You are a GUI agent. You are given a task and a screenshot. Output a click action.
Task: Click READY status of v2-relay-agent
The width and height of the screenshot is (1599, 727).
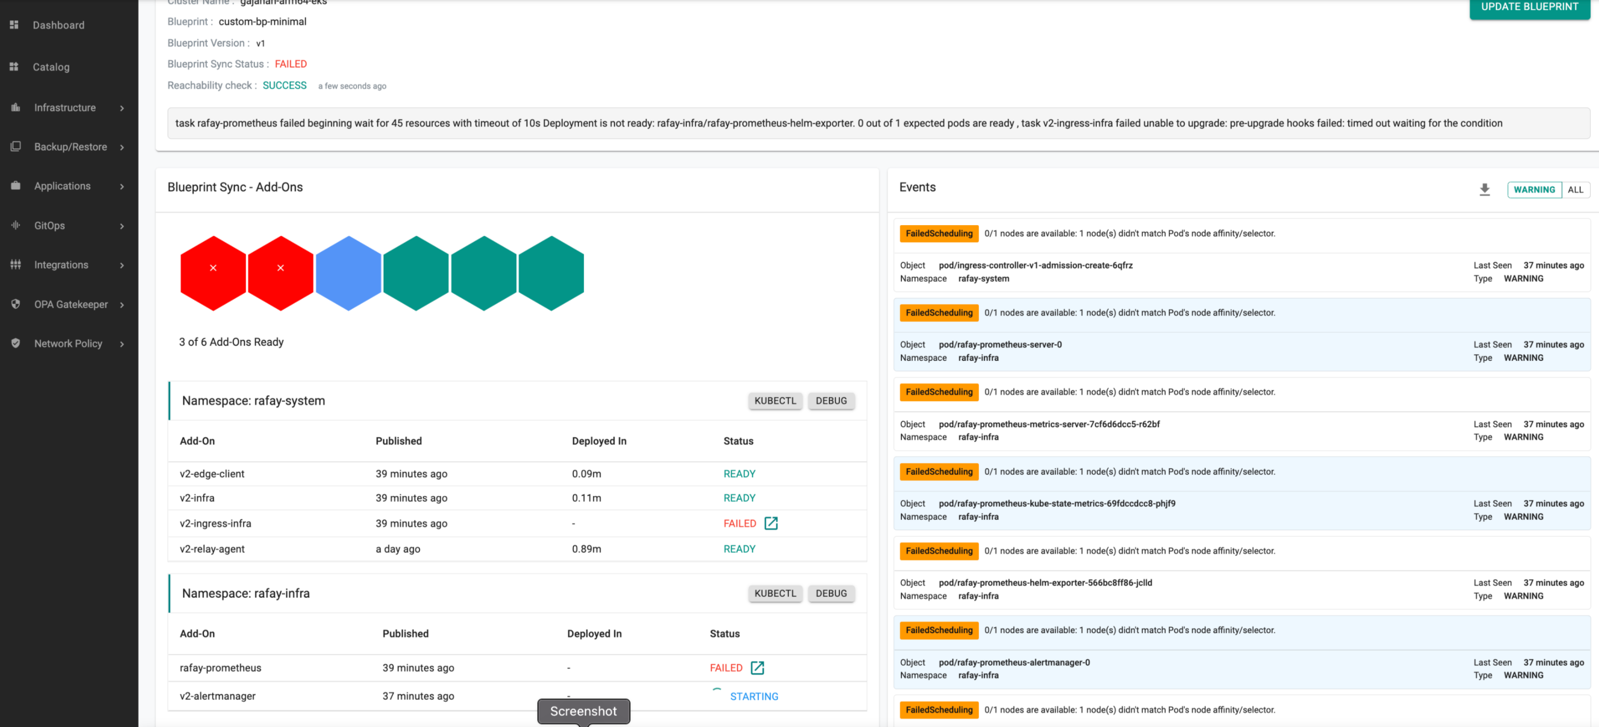pos(740,549)
